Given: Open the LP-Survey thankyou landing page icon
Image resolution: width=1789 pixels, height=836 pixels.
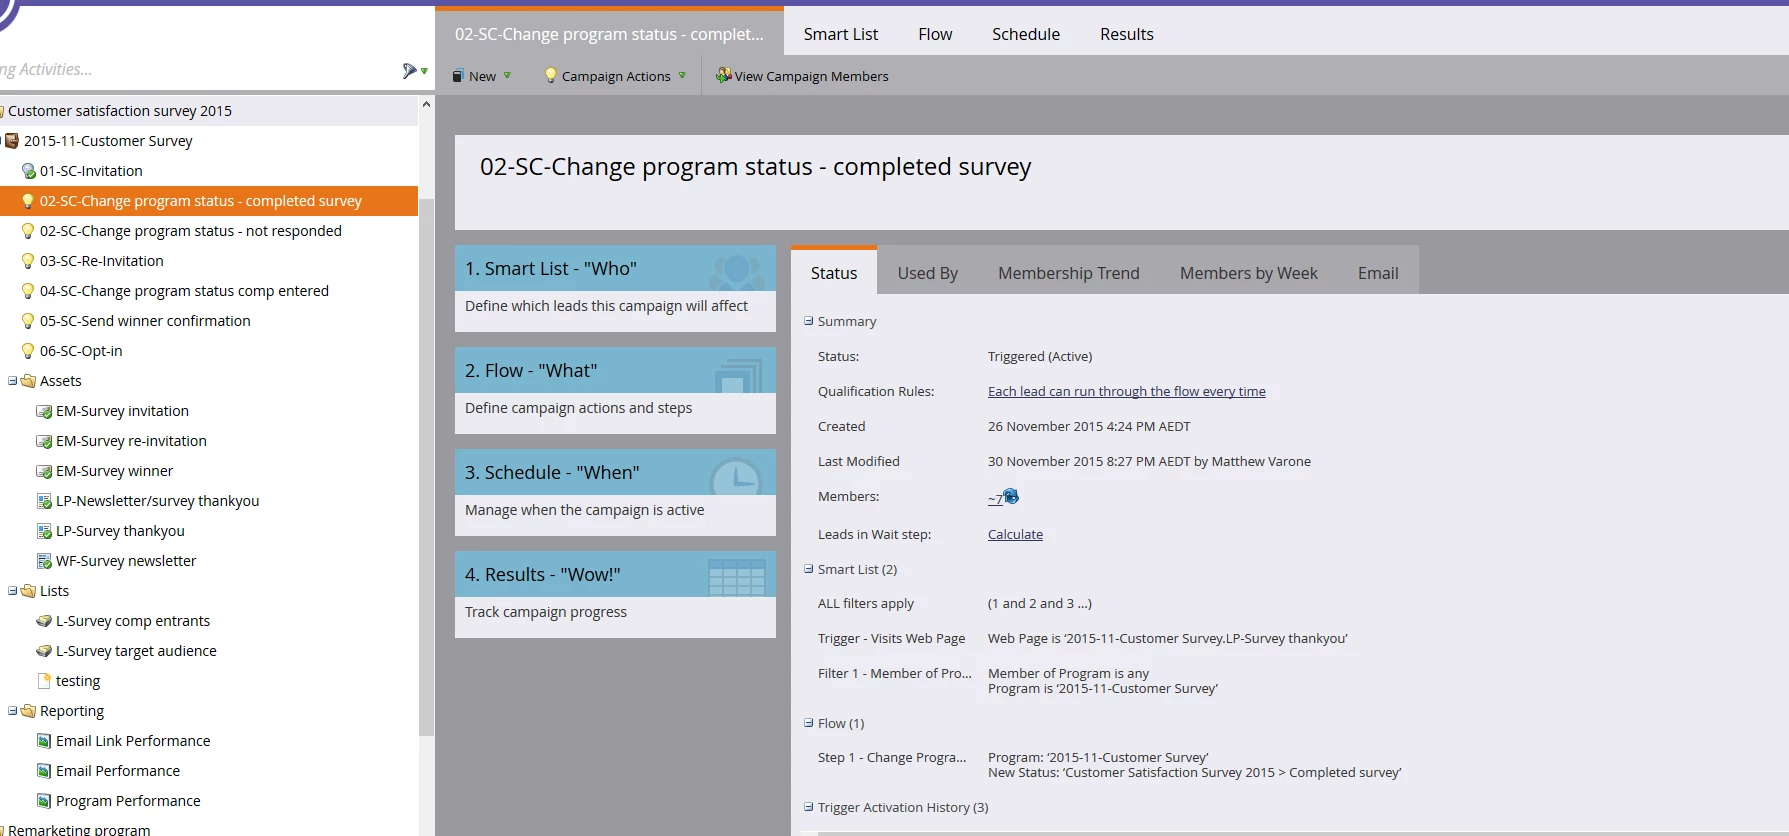Looking at the screenshot, I should (x=44, y=531).
